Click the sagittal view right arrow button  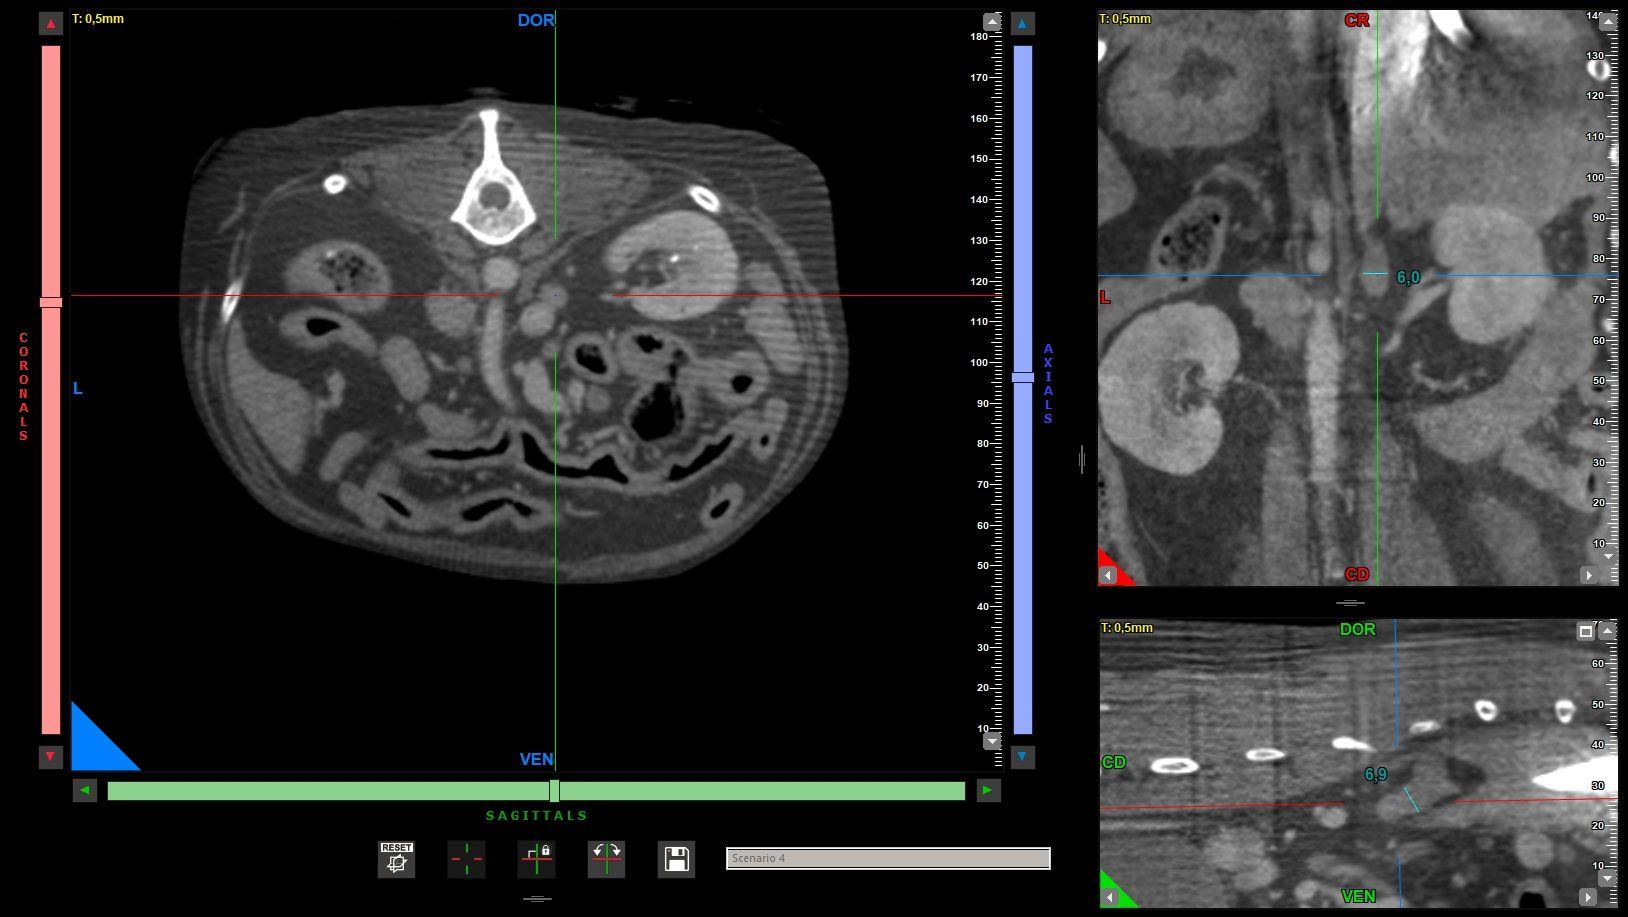tap(1588, 898)
